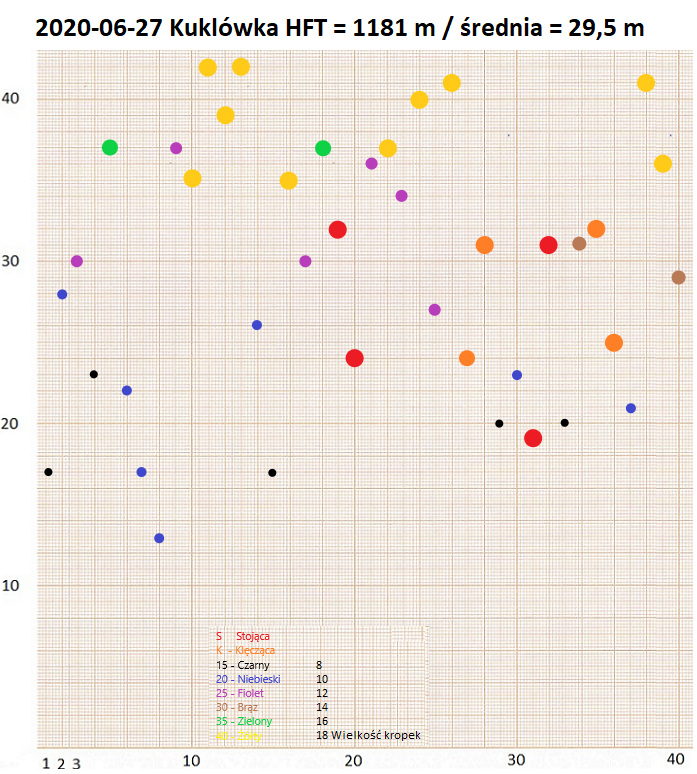Click the vertical axis label "20"
Viewport: 697px width, 774px height.
pos(10,423)
